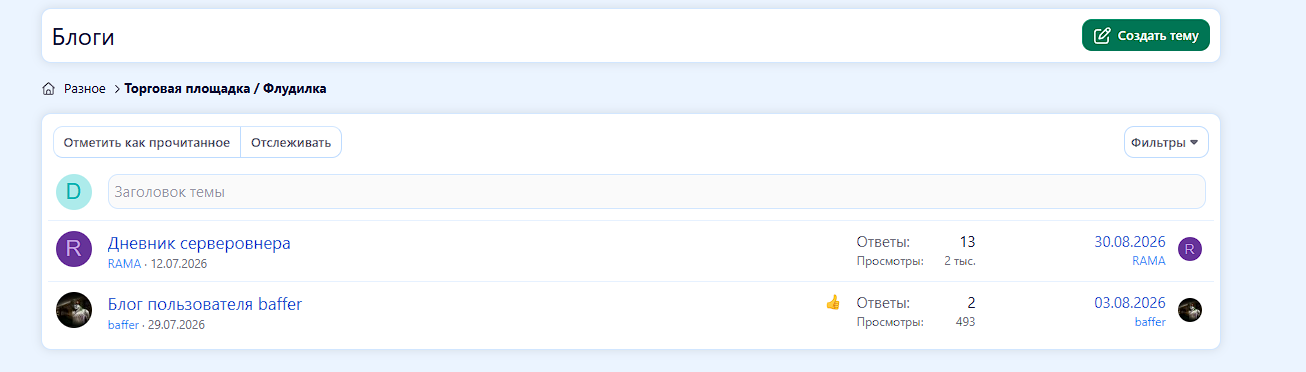1306x372 pixels.
Task: Click the teal D user avatar
Action: click(74, 192)
